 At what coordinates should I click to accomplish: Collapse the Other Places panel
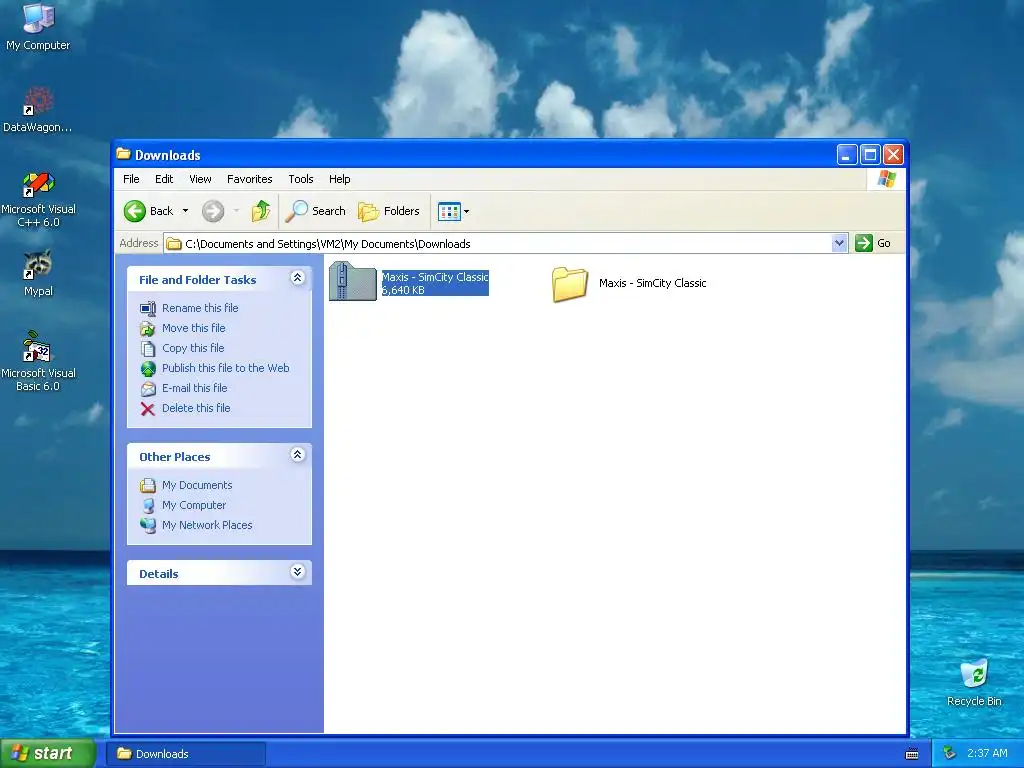pos(297,455)
